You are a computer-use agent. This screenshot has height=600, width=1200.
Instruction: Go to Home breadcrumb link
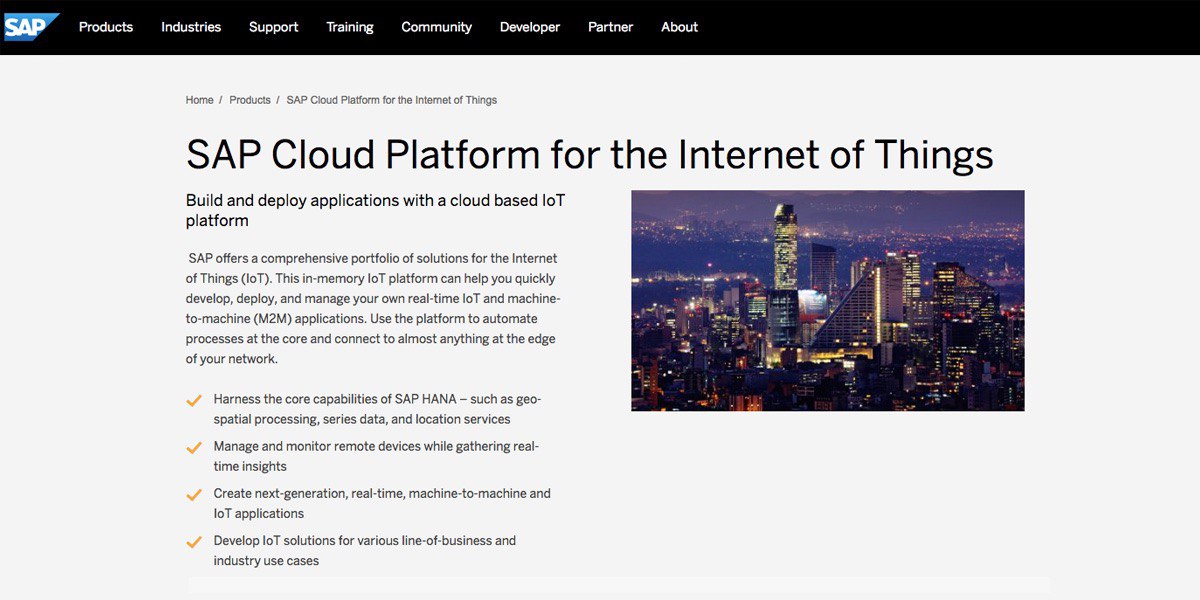pyautogui.click(x=200, y=100)
